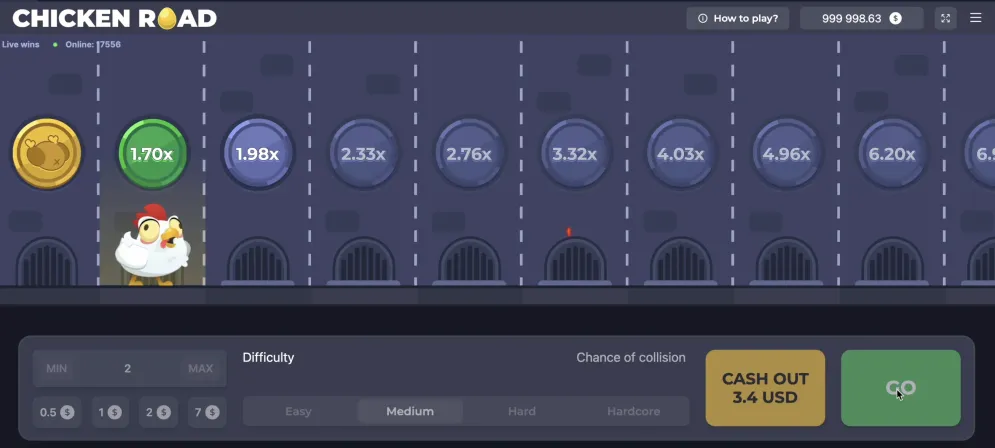
Task: Open the hamburger menu
Action: tap(976, 18)
